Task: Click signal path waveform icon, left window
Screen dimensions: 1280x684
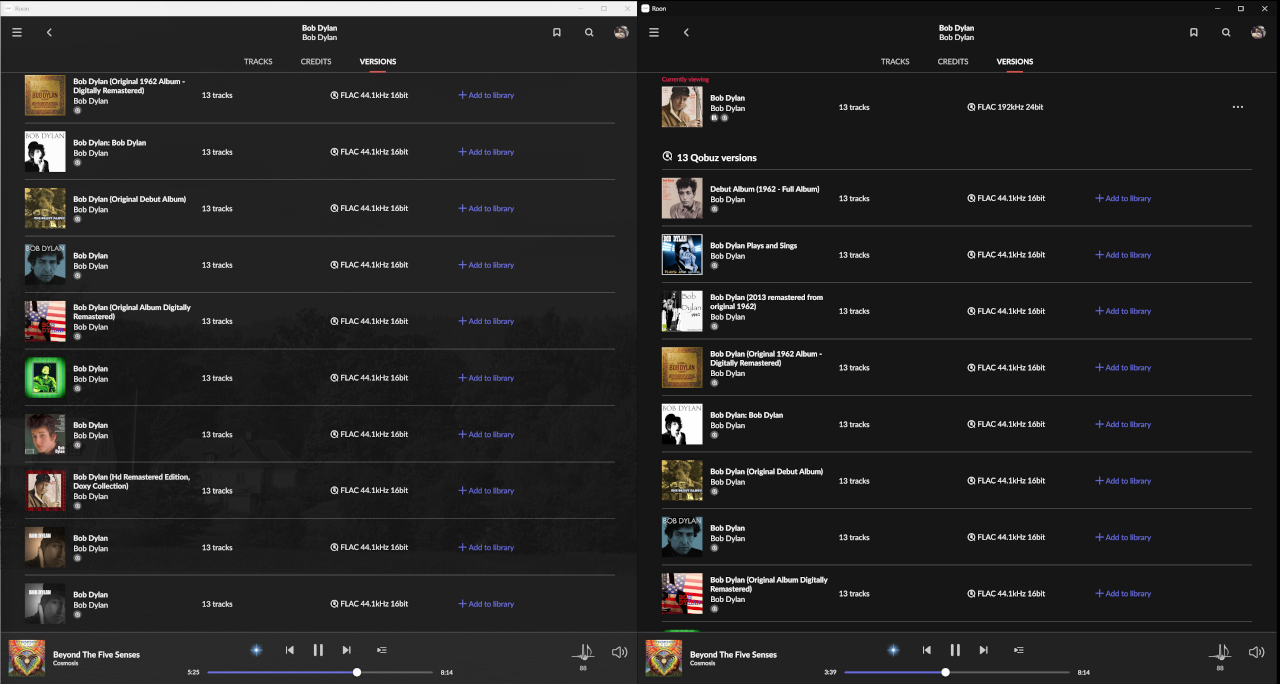Action: (x=583, y=651)
